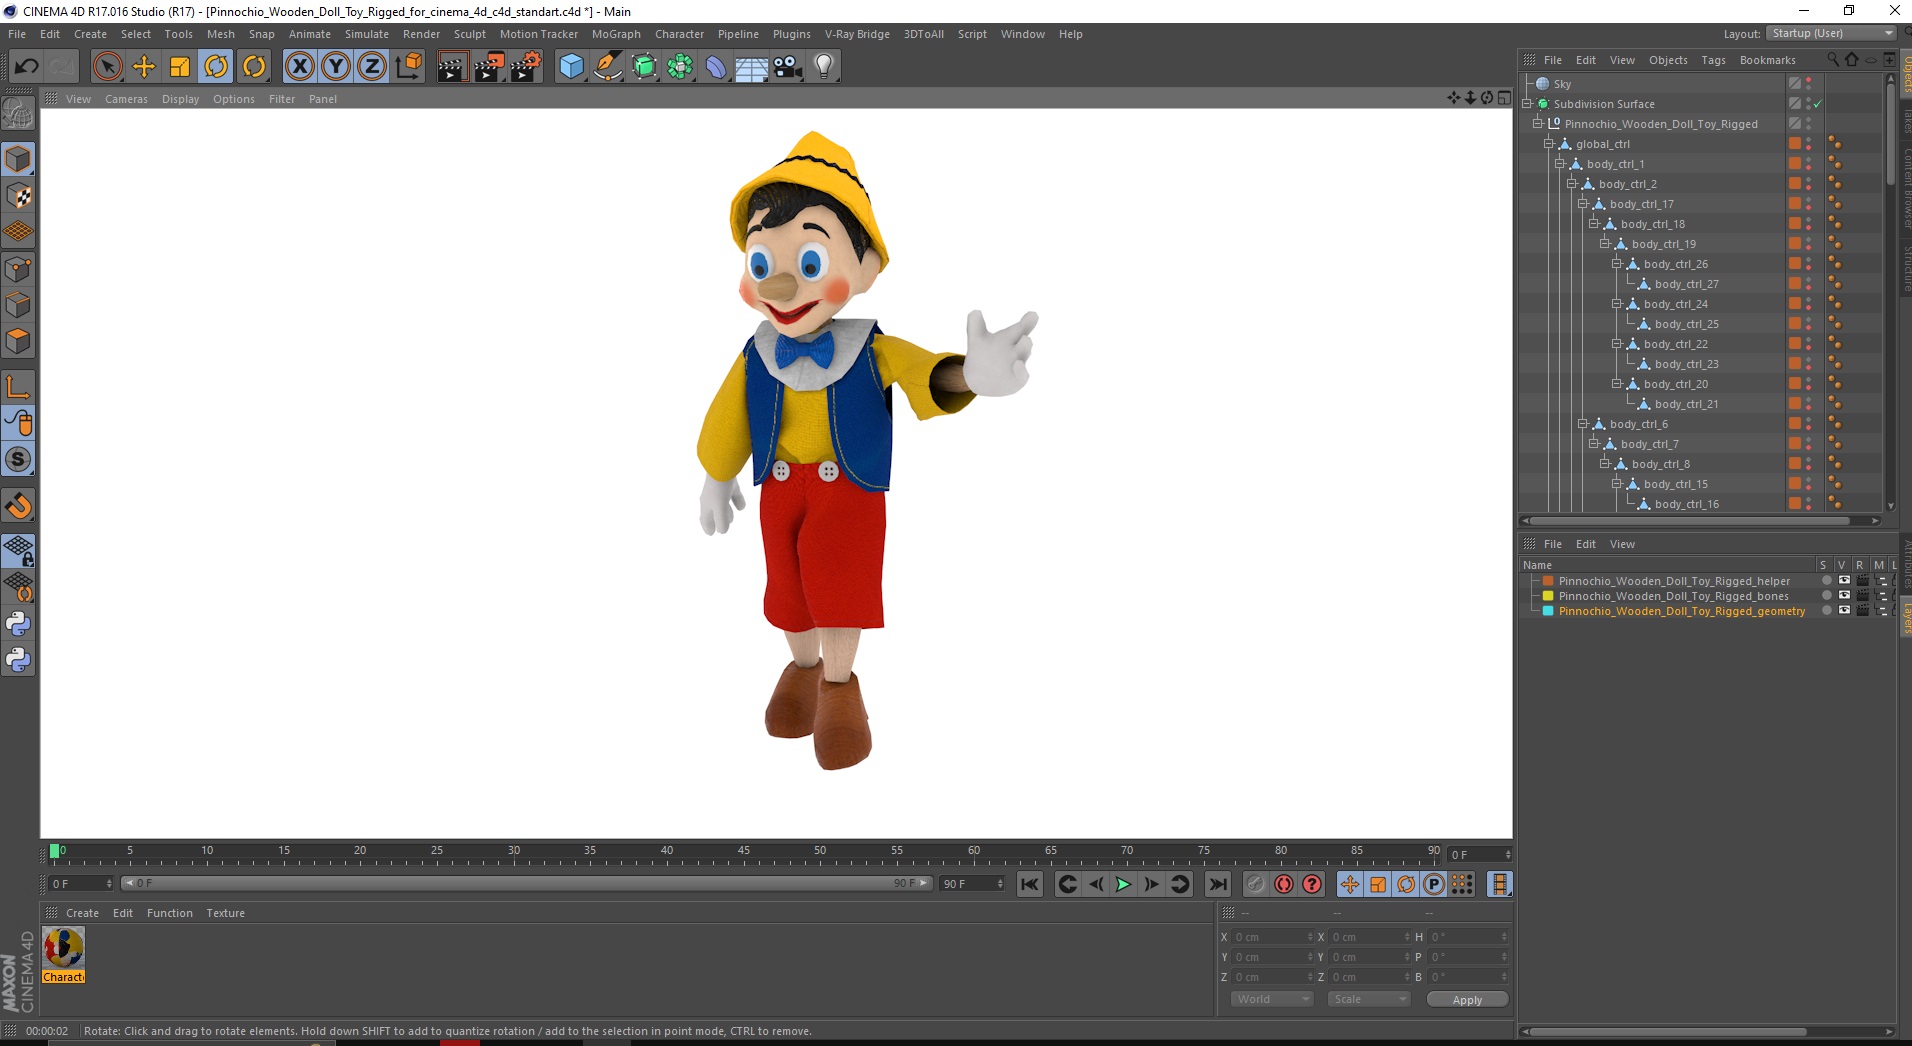The height and width of the screenshot is (1046, 1912).
Task: Toggle Z axis lock
Action: 372,67
